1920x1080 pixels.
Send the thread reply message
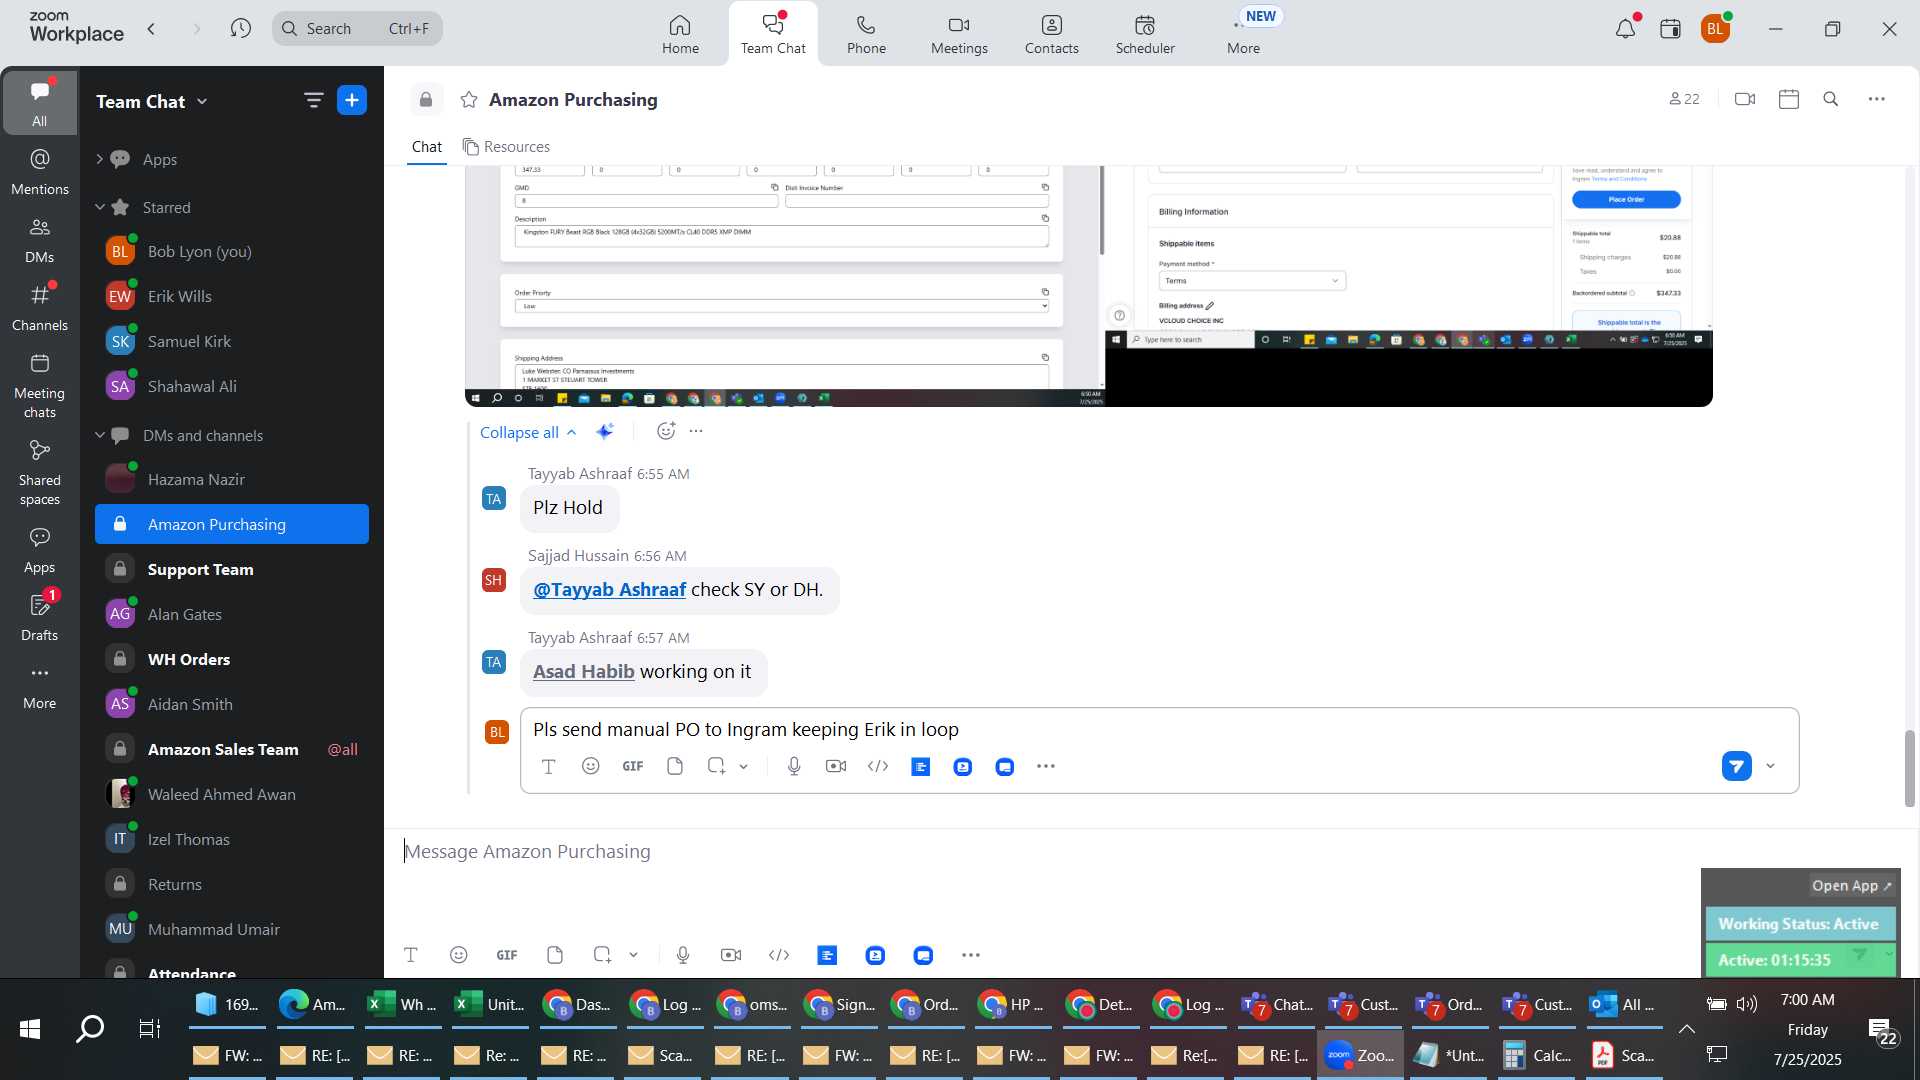(x=1736, y=767)
